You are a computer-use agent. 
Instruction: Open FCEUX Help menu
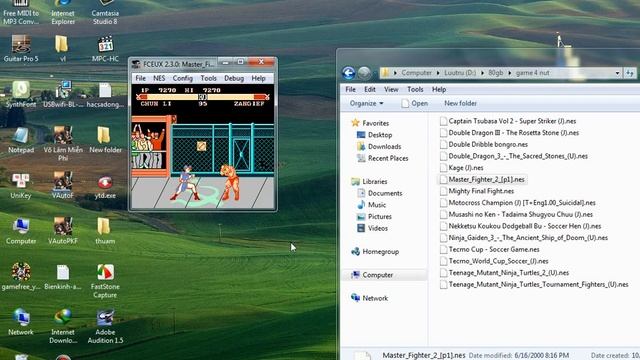[x=258, y=78]
